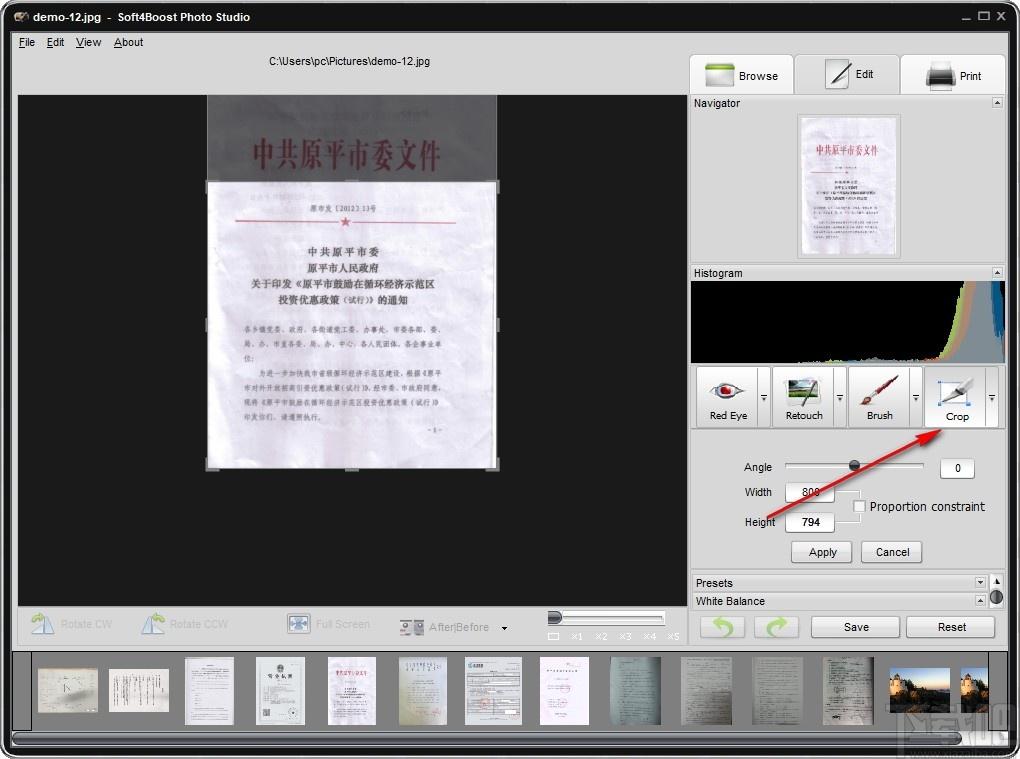The width and height of the screenshot is (1020, 759).
Task: Open the Edit menu in menu bar
Action: point(55,42)
